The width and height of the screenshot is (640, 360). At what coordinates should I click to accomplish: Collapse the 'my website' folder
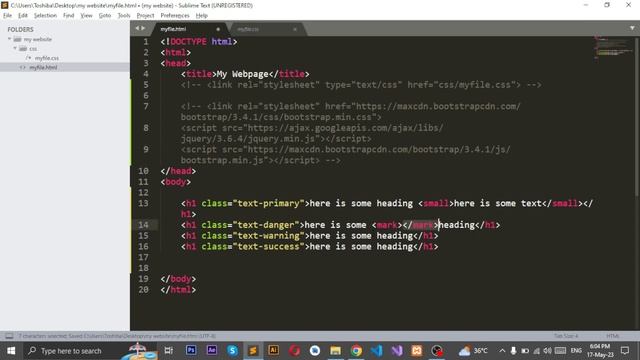tap(9, 39)
